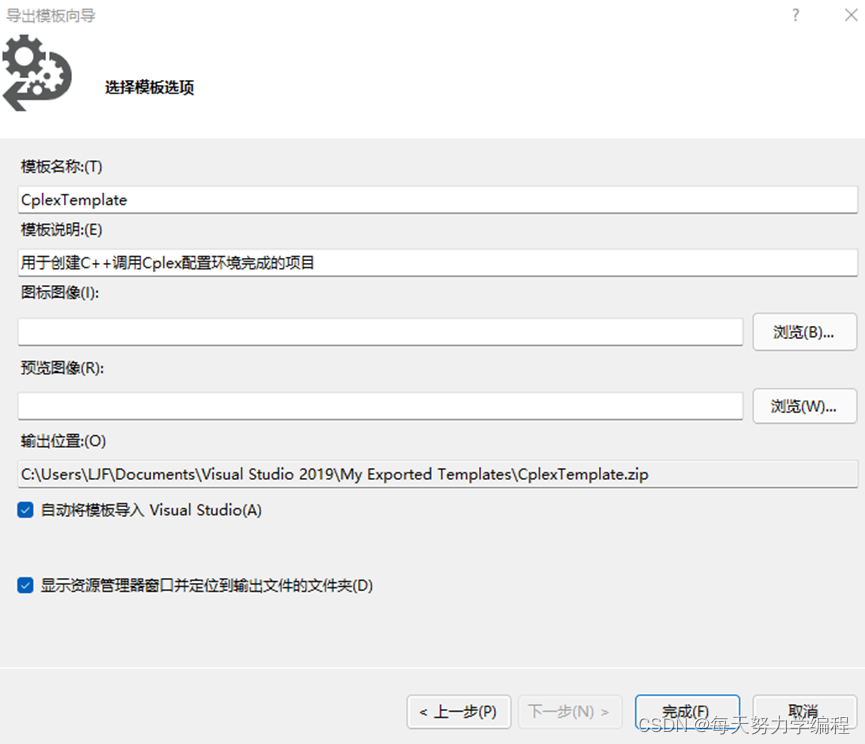Select the 输出位置 output path field
This screenshot has width=865, height=744.
437,474
